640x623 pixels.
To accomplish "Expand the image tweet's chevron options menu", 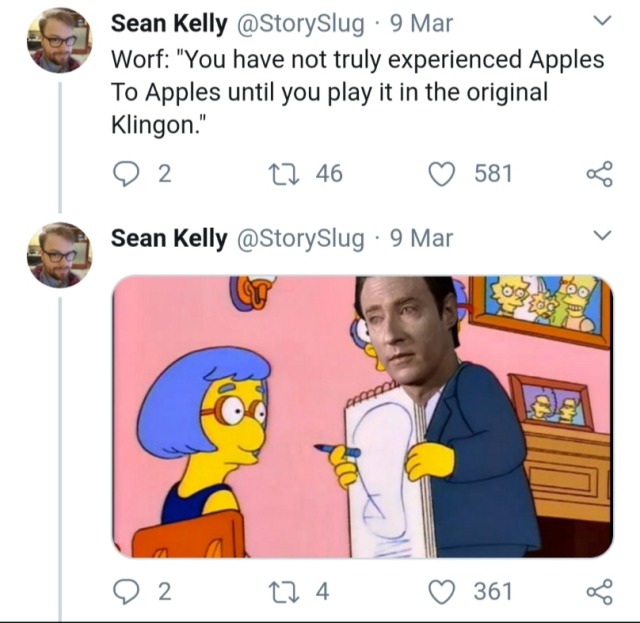I will point(601,237).
